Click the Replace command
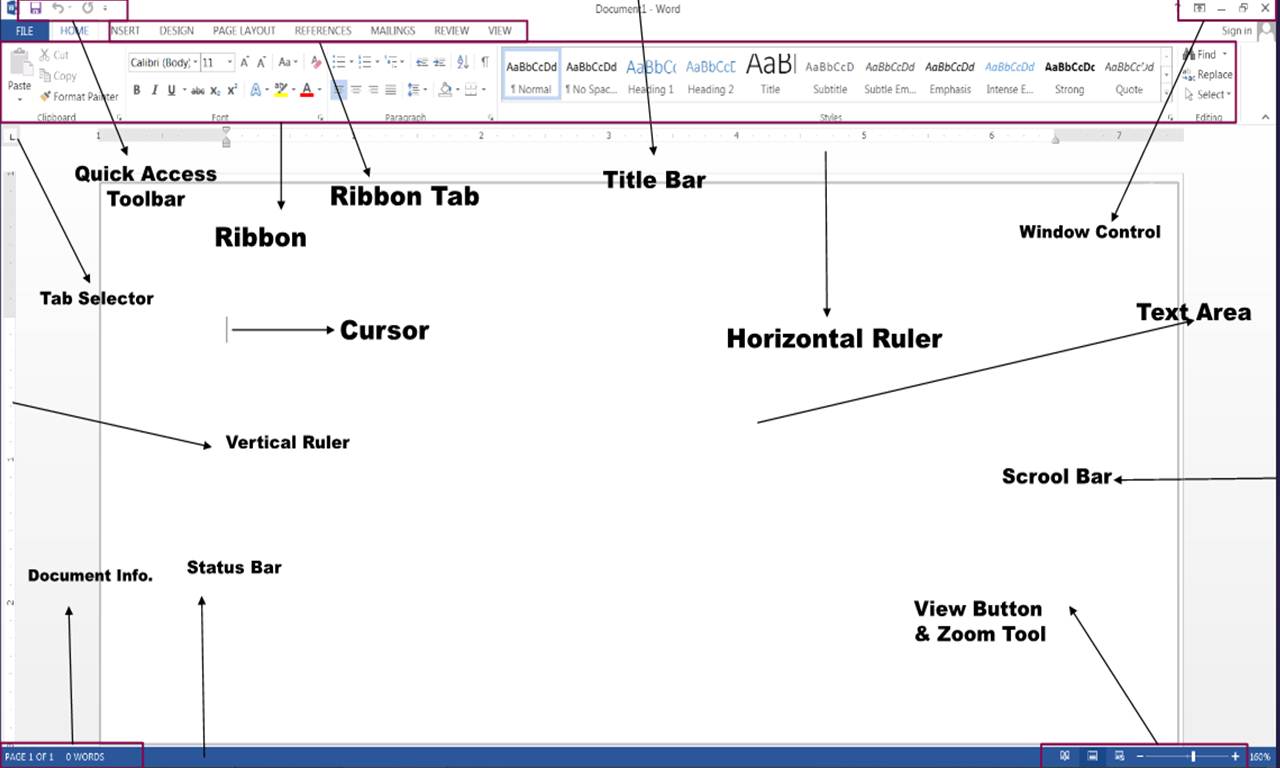The height and width of the screenshot is (768, 1280). [x=1210, y=74]
